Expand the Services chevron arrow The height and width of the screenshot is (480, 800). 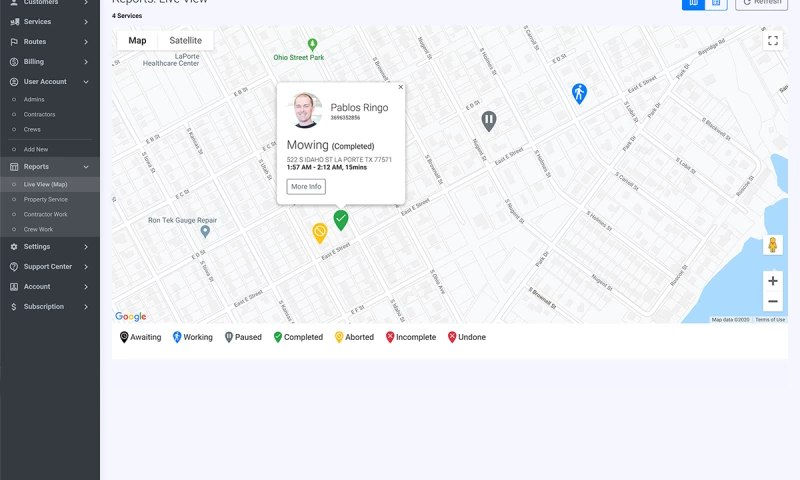tap(86, 22)
